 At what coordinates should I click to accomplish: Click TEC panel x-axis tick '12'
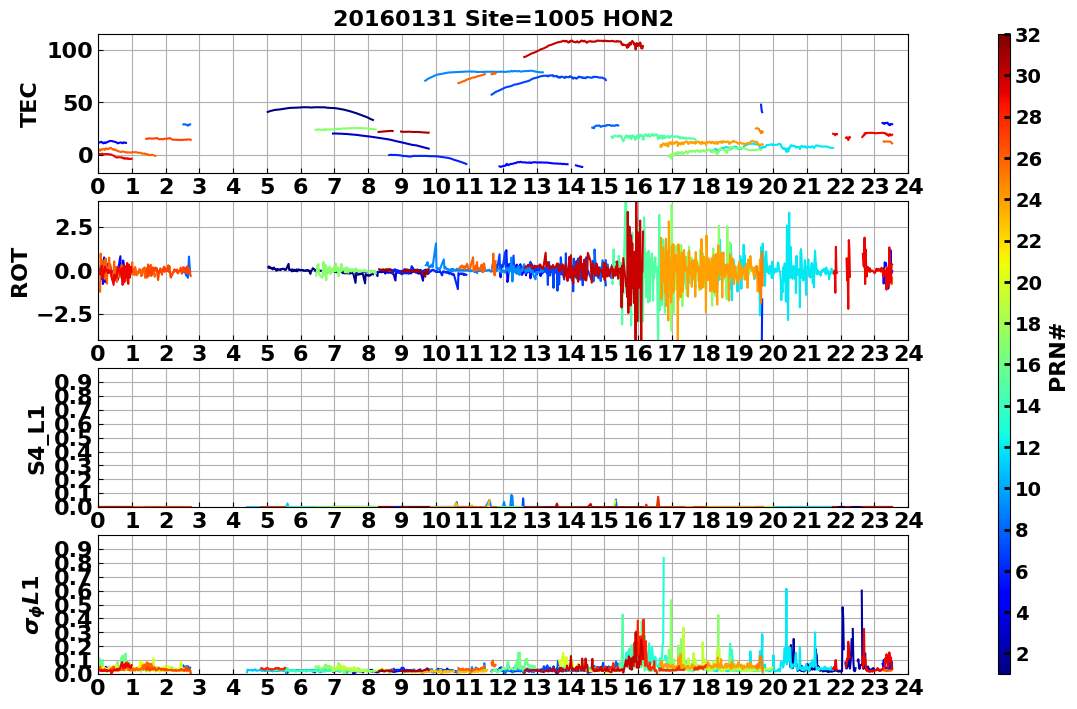point(503,186)
